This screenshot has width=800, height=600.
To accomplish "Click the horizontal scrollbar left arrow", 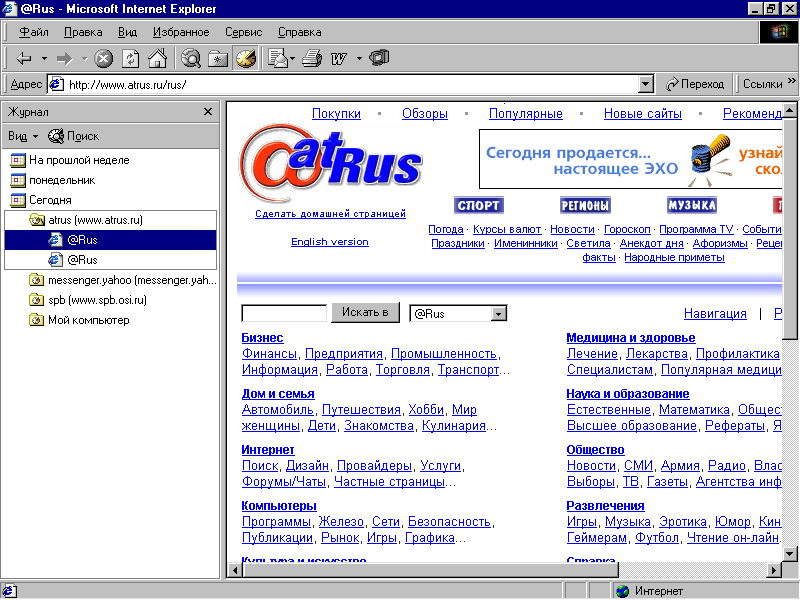I will coord(235,570).
